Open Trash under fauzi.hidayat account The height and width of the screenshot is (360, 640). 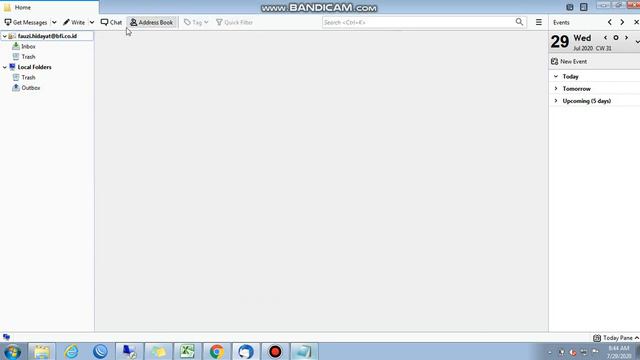pos(28,57)
